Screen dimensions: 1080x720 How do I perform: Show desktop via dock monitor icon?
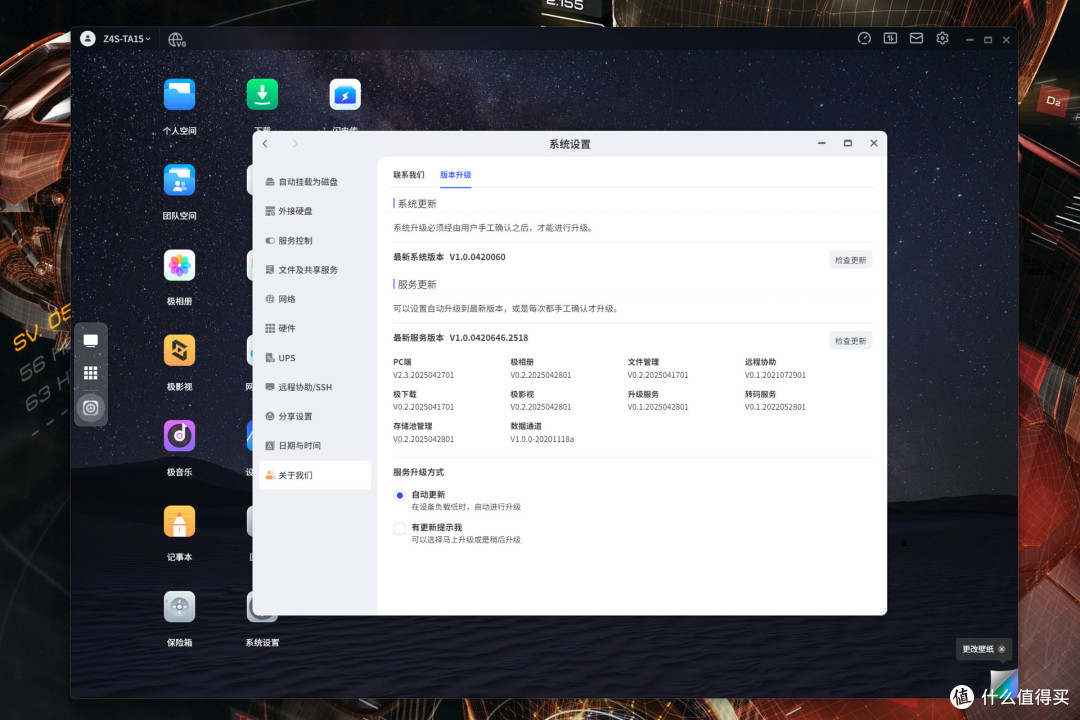90,340
